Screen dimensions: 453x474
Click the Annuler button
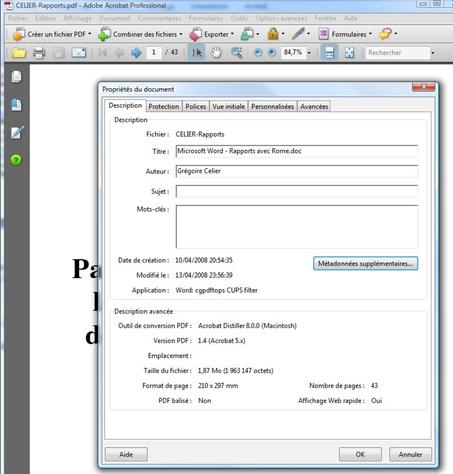410,454
